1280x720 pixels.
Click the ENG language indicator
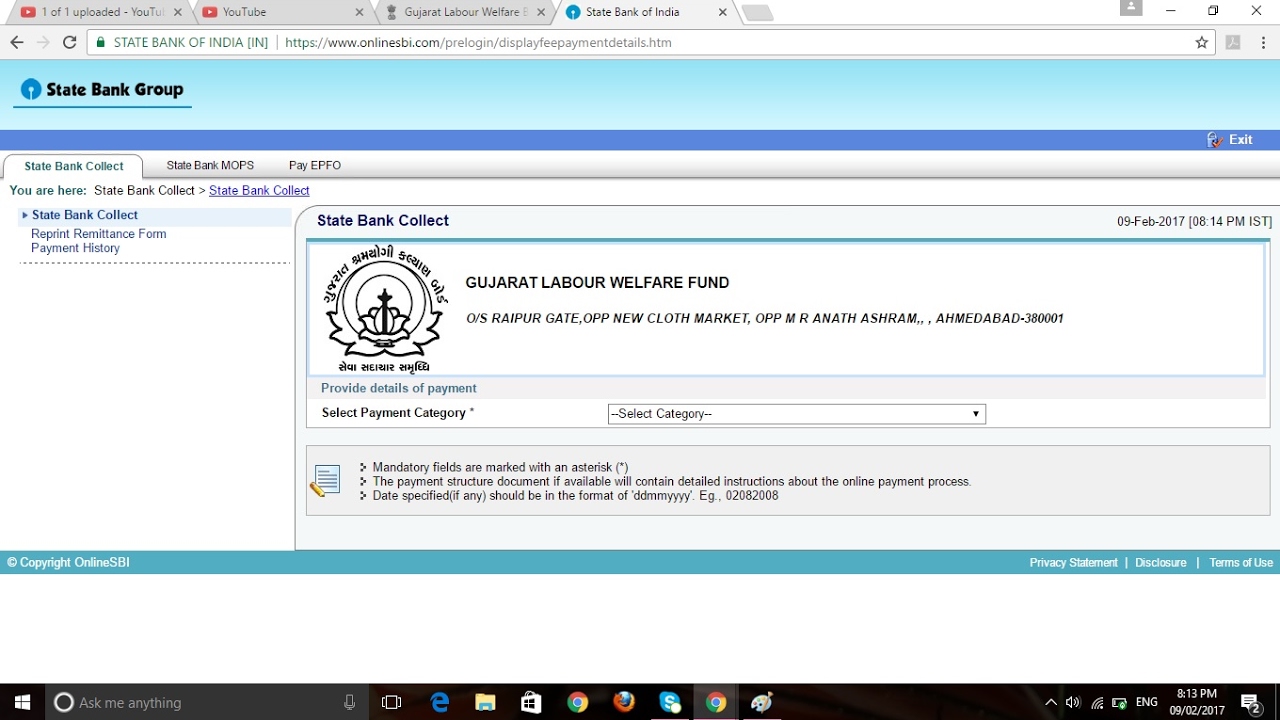tap(1147, 702)
